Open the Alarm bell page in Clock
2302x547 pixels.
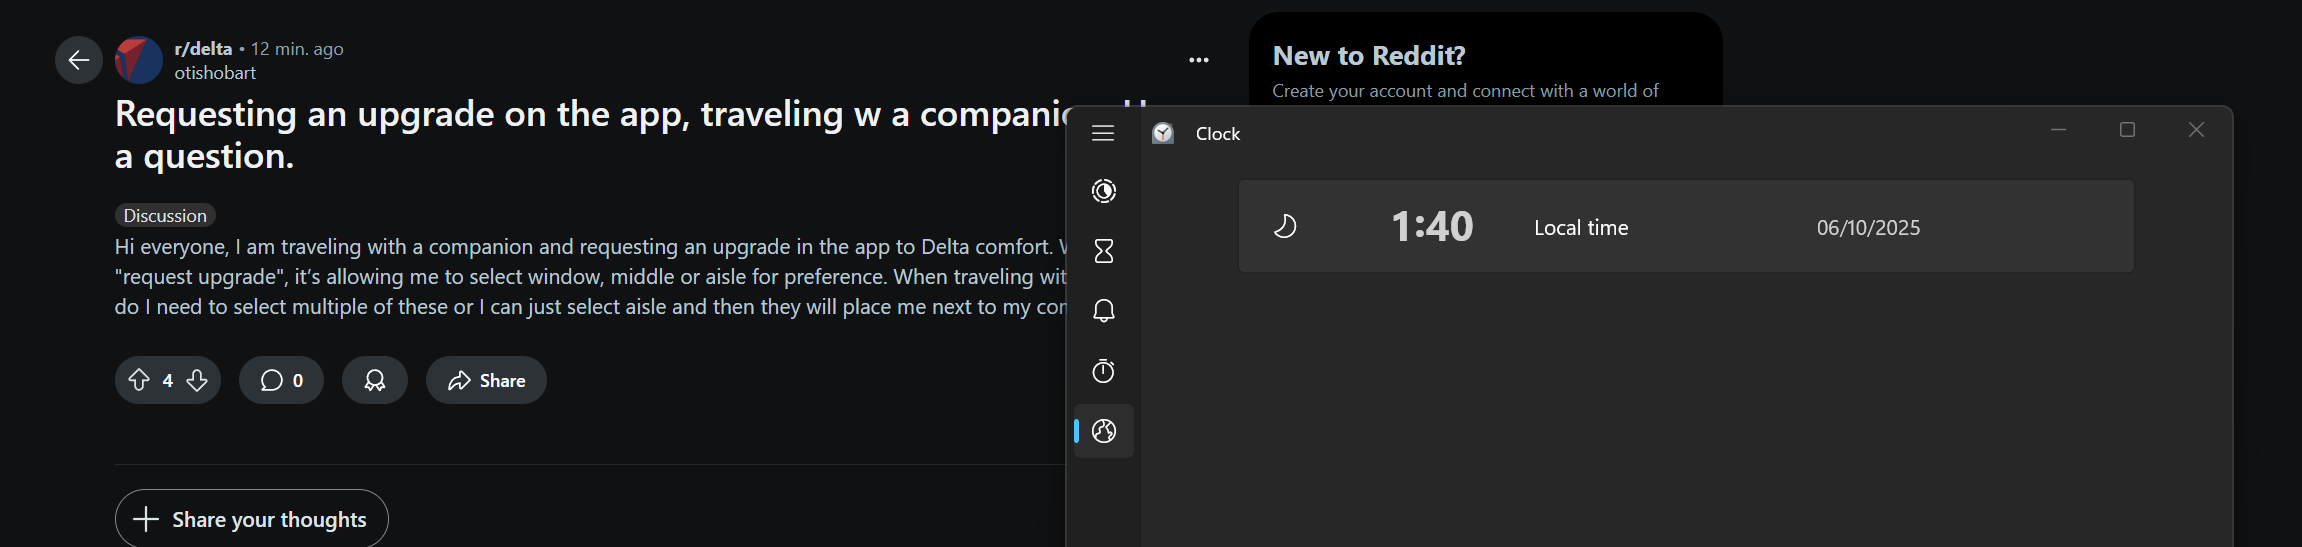[x=1104, y=311]
